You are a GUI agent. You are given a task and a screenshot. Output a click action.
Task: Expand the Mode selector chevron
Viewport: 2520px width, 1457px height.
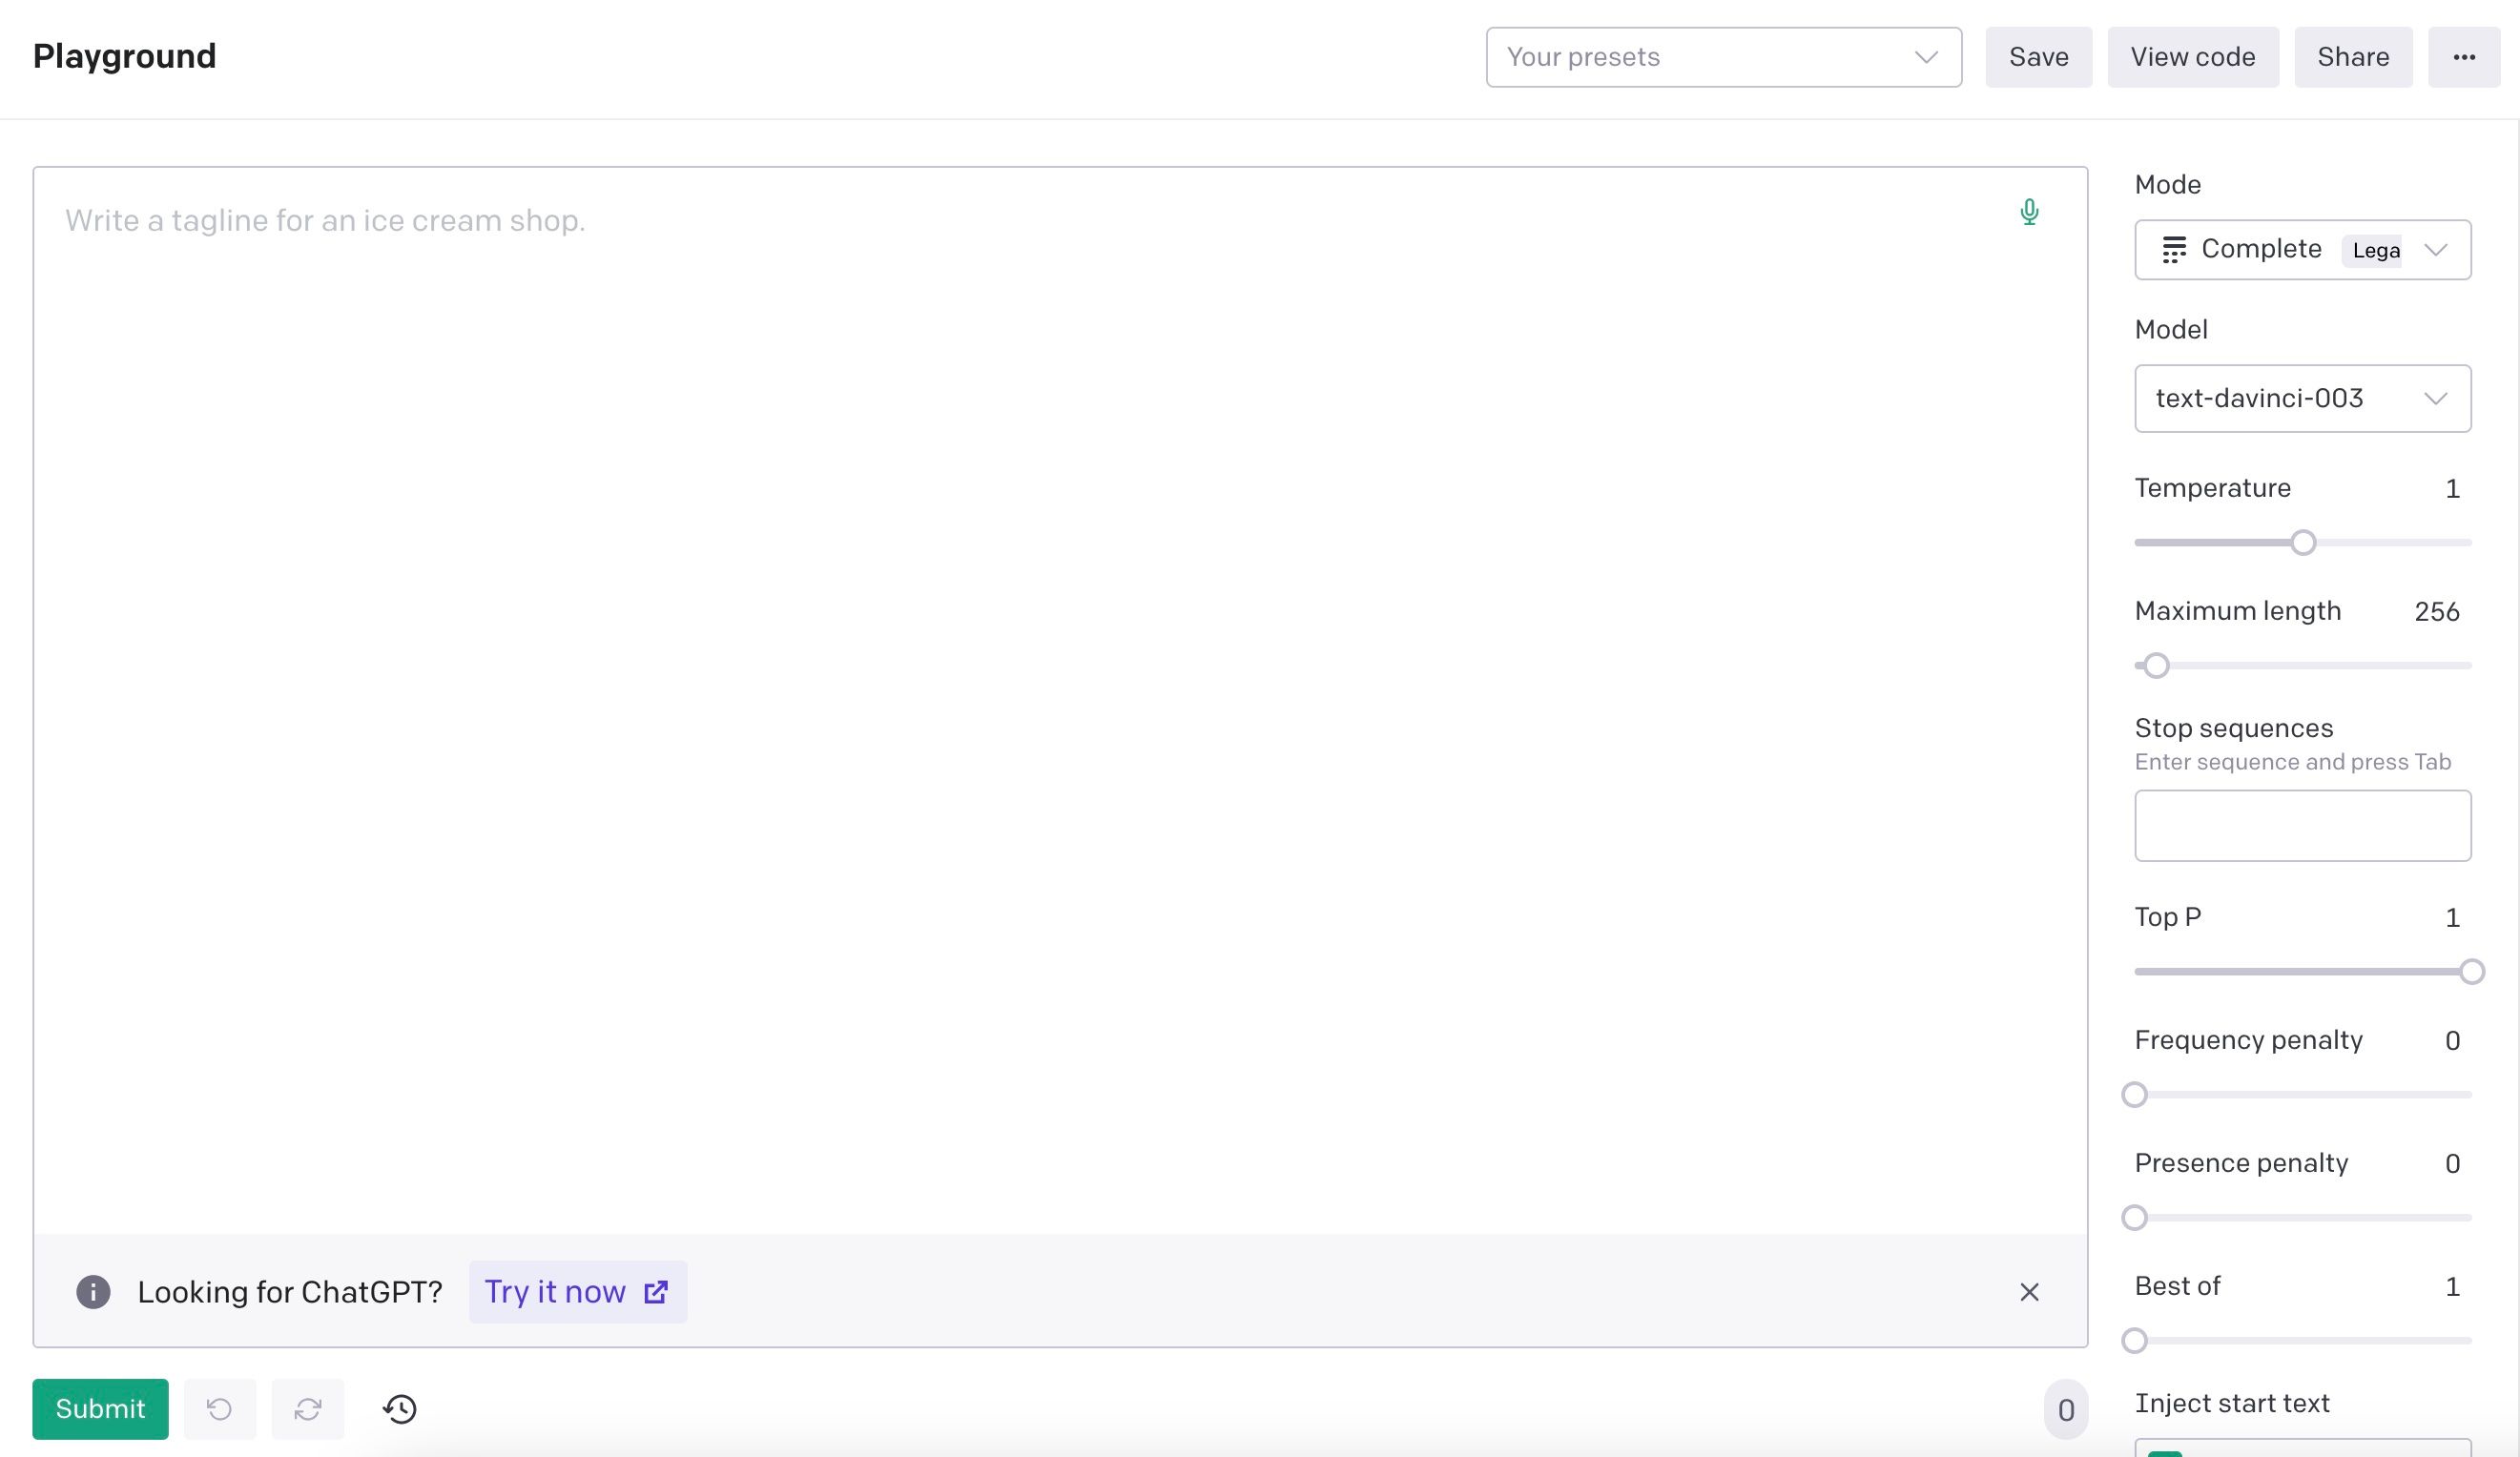point(2437,249)
